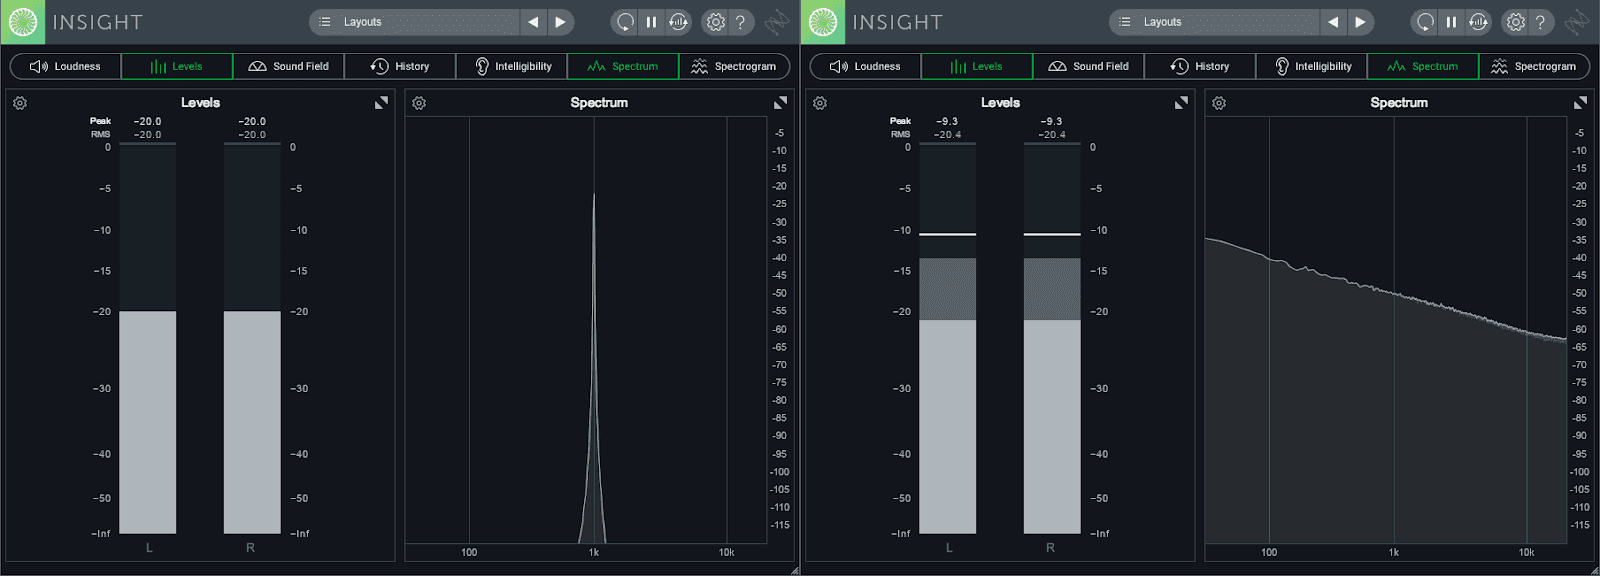
Task: Click the scribble logo icon in left window
Action: tap(777, 22)
